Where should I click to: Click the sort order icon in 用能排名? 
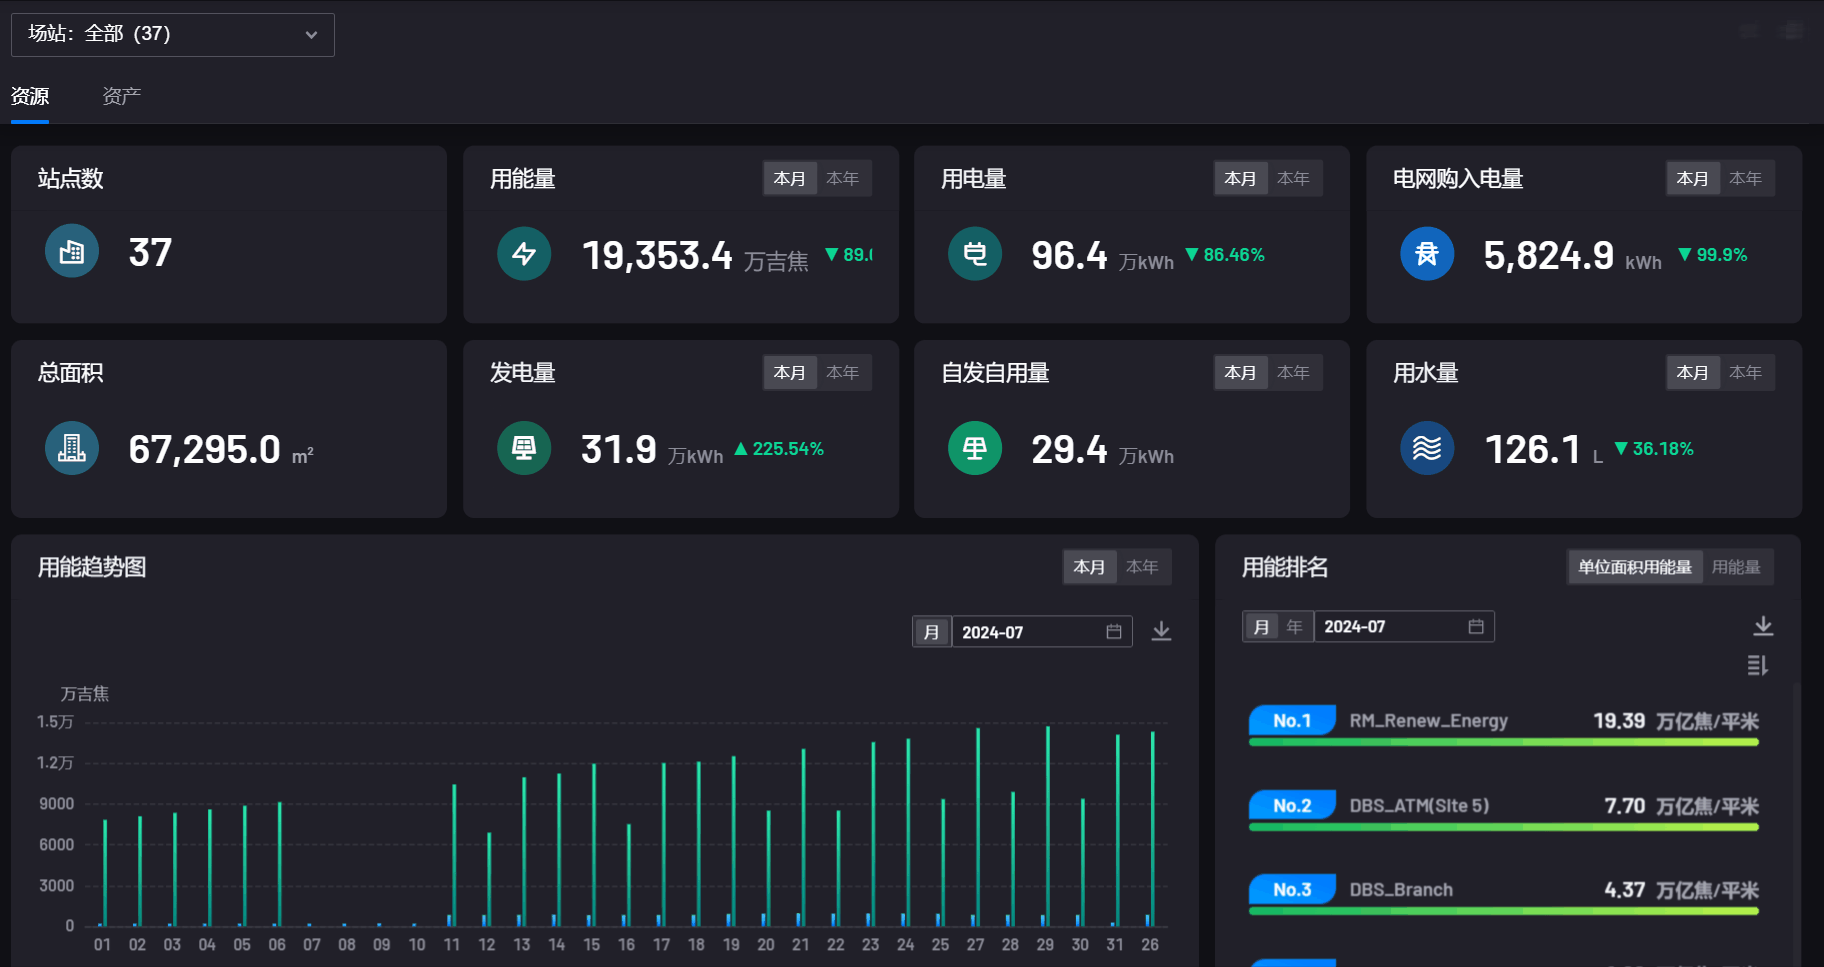(x=1757, y=665)
